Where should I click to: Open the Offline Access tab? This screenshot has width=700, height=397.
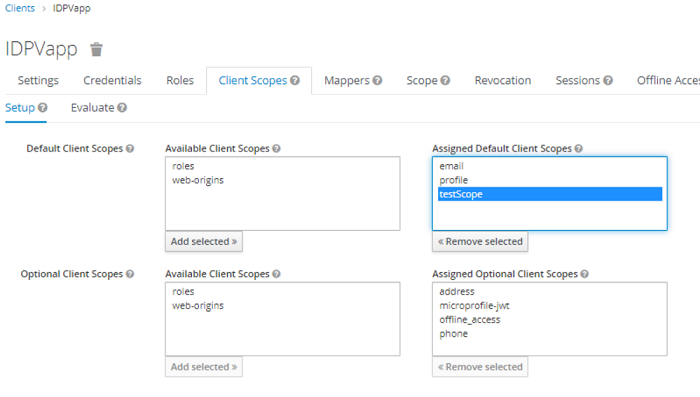coord(668,80)
